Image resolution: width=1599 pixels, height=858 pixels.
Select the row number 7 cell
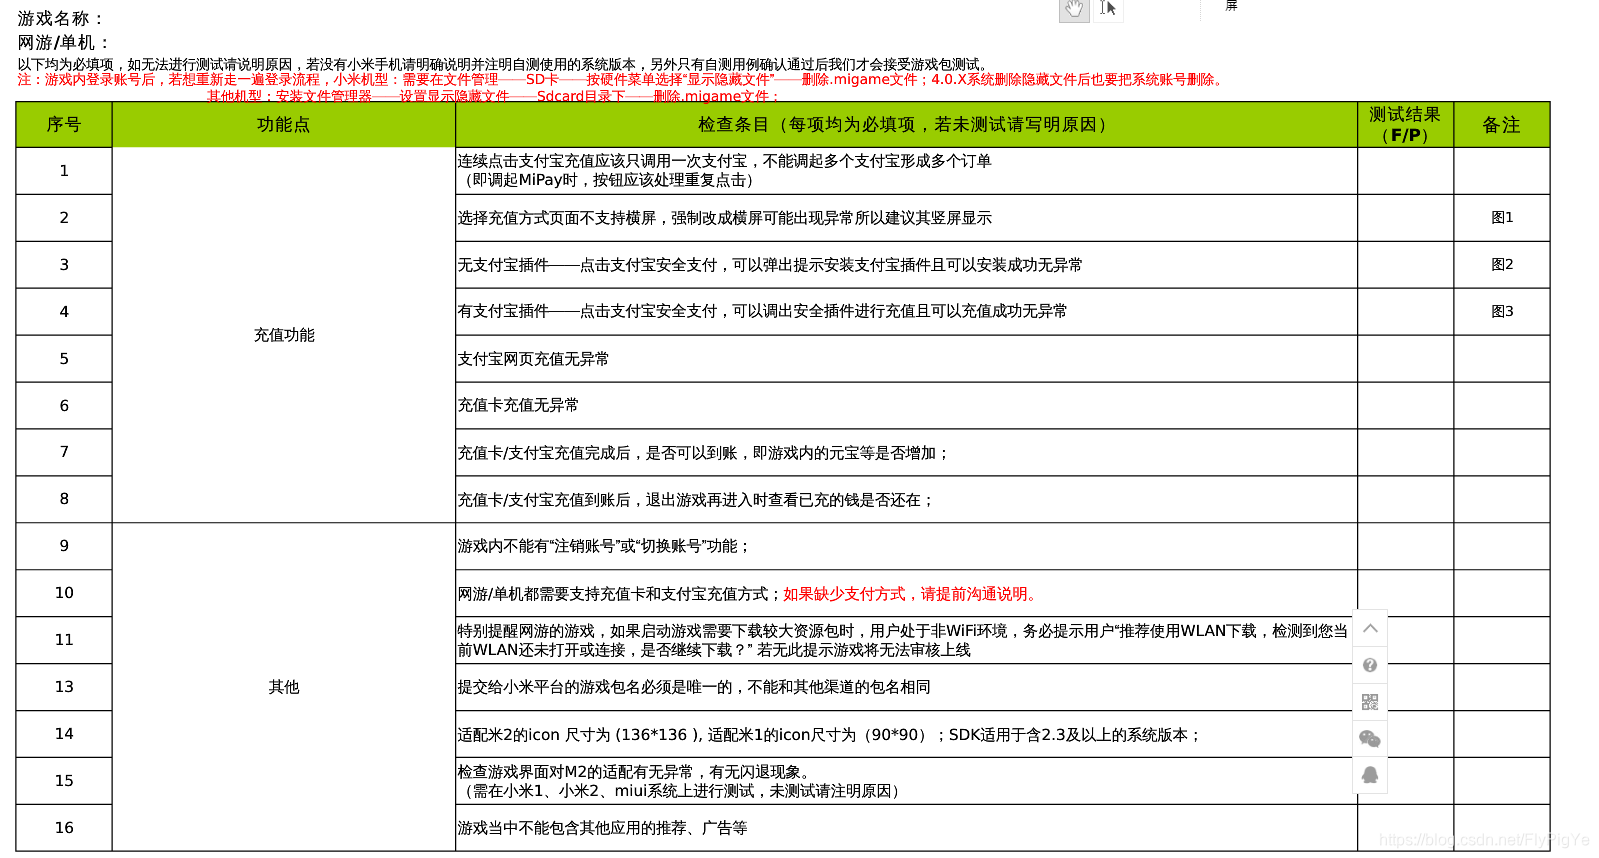64,452
